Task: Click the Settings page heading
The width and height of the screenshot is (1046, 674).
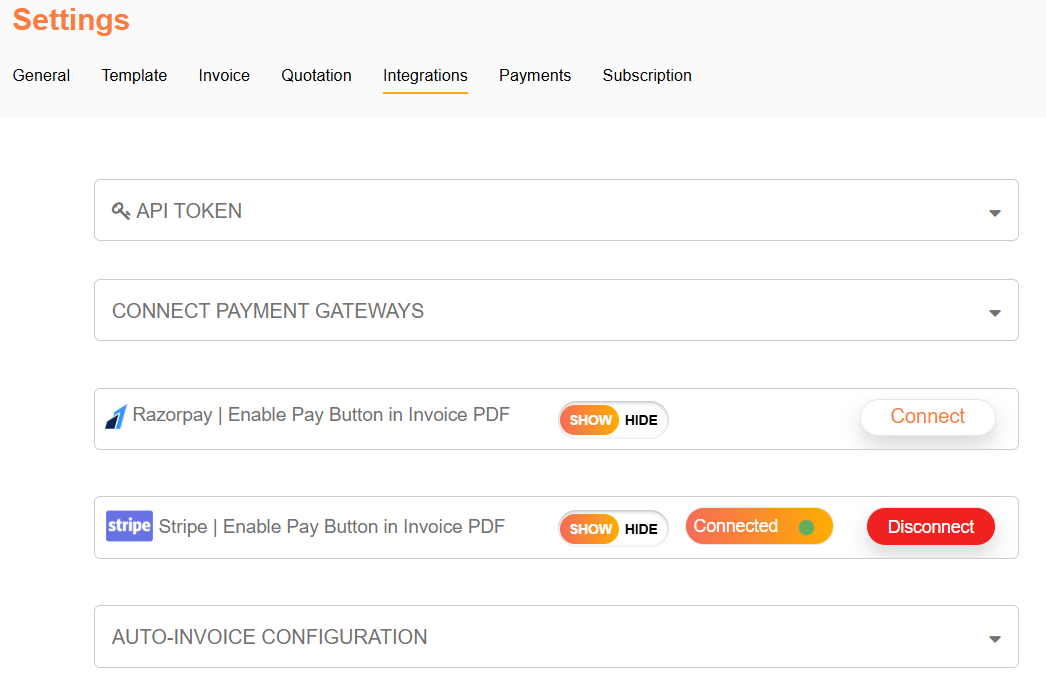Action: (x=71, y=20)
